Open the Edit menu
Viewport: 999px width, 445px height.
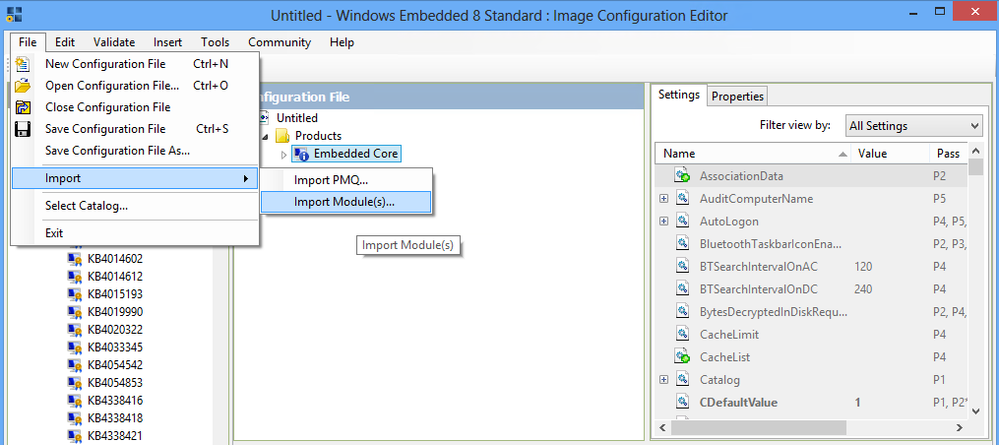pos(65,43)
